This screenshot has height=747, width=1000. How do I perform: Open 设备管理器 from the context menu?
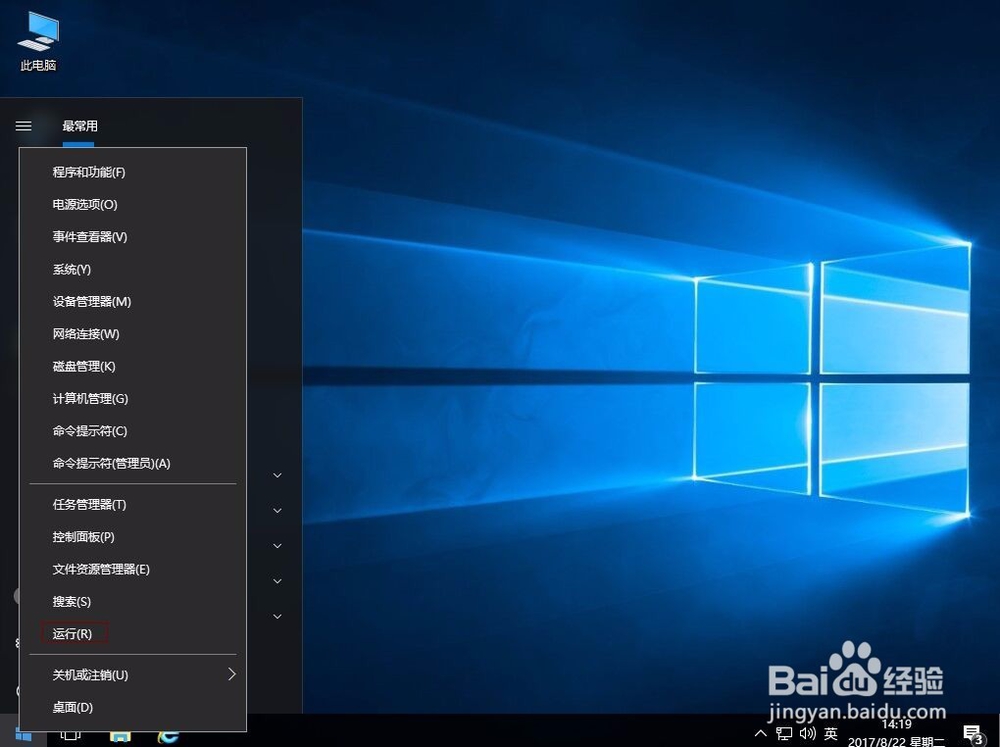pos(91,301)
